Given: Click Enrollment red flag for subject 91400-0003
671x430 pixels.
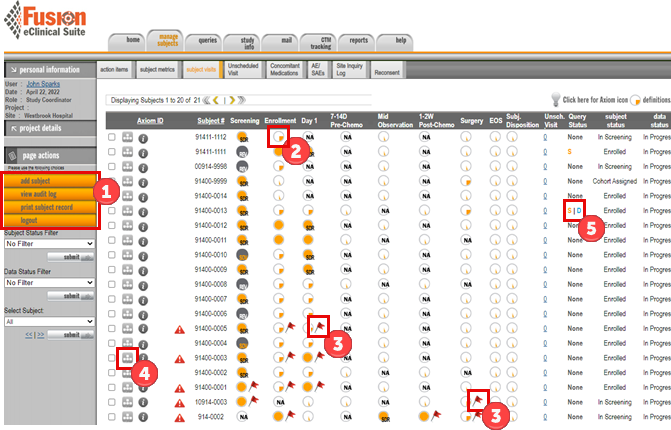Looking at the screenshot, I should 291,356.
